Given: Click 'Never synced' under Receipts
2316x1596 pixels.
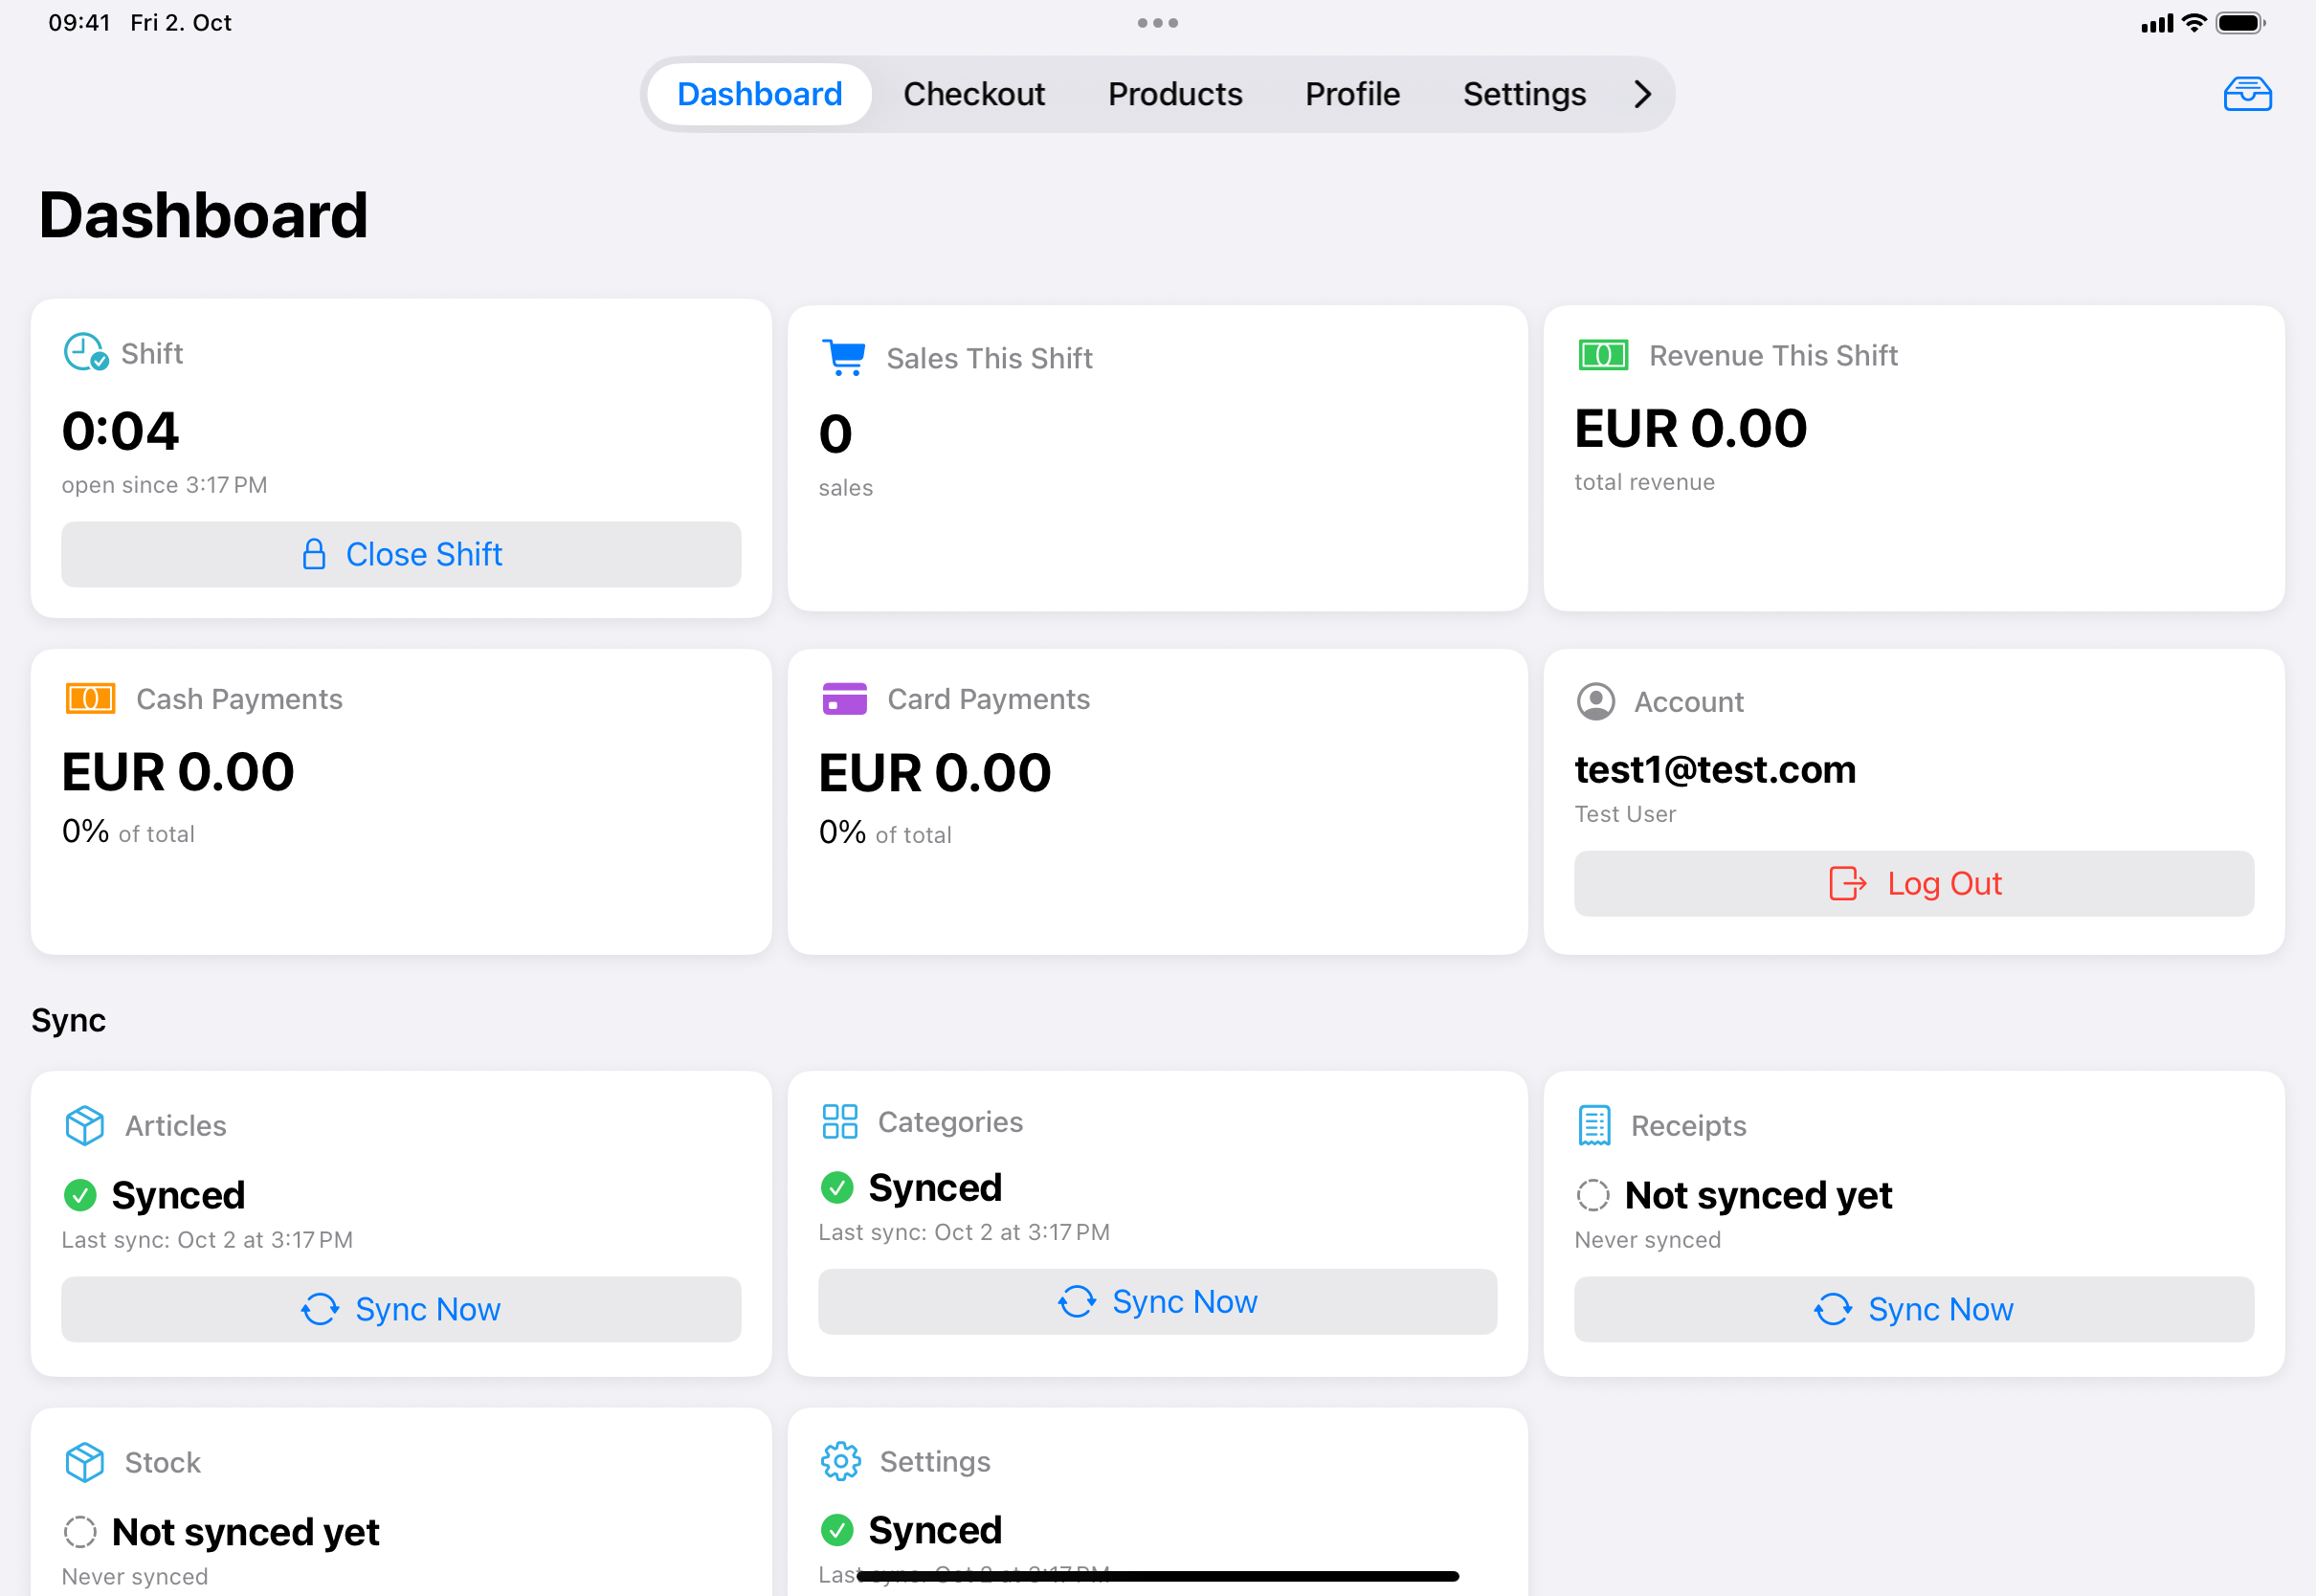Looking at the screenshot, I should pos(1647,1240).
